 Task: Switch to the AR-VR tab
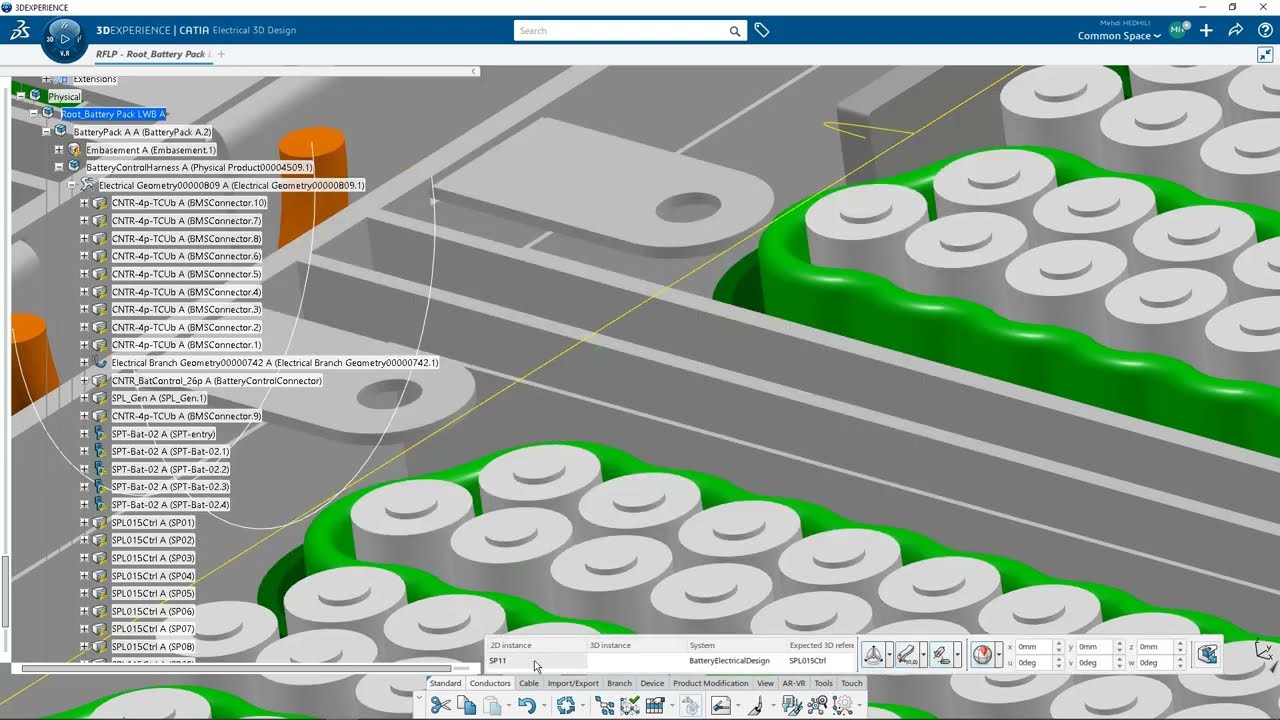(794, 683)
